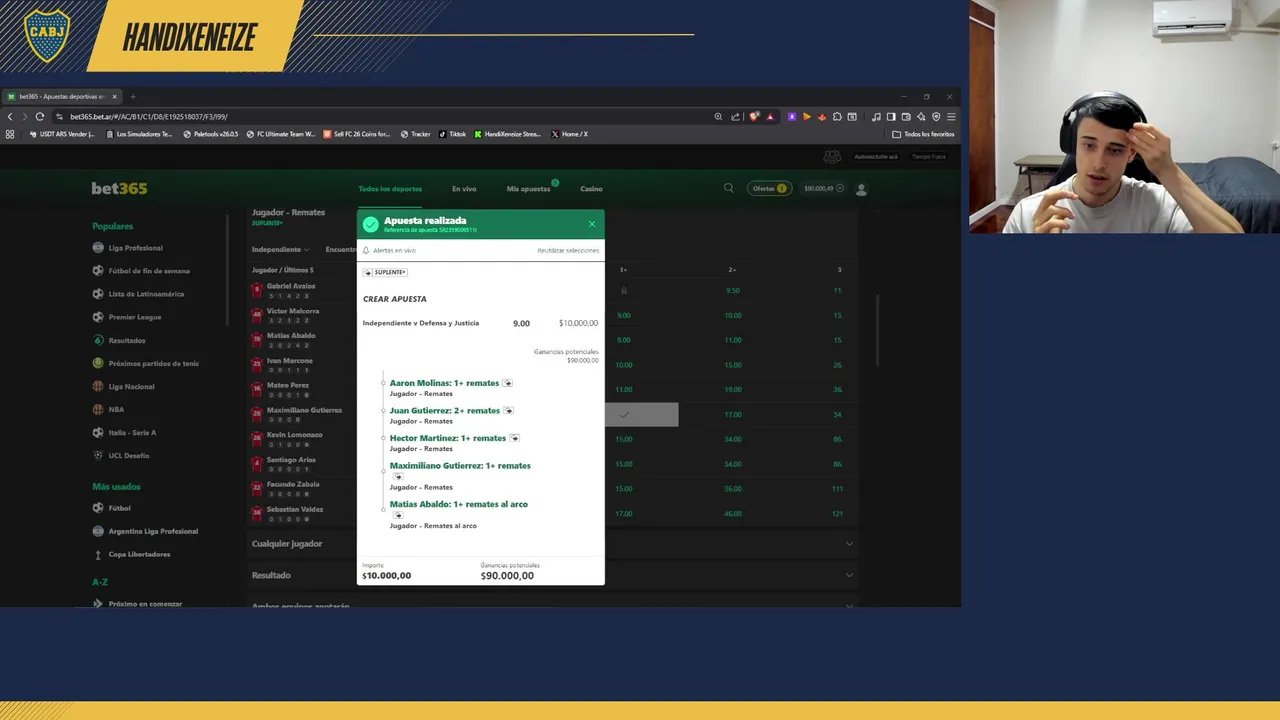
Task: Switch to En vivo tab
Action: point(464,189)
